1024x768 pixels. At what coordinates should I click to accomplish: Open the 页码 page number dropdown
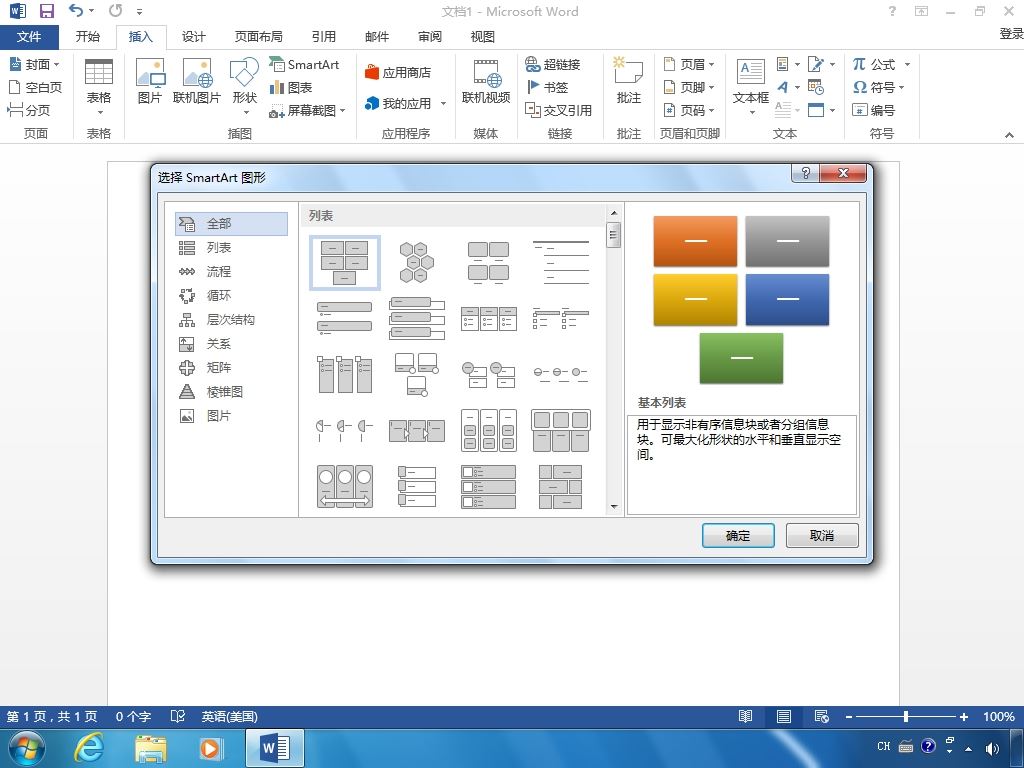point(689,110)
